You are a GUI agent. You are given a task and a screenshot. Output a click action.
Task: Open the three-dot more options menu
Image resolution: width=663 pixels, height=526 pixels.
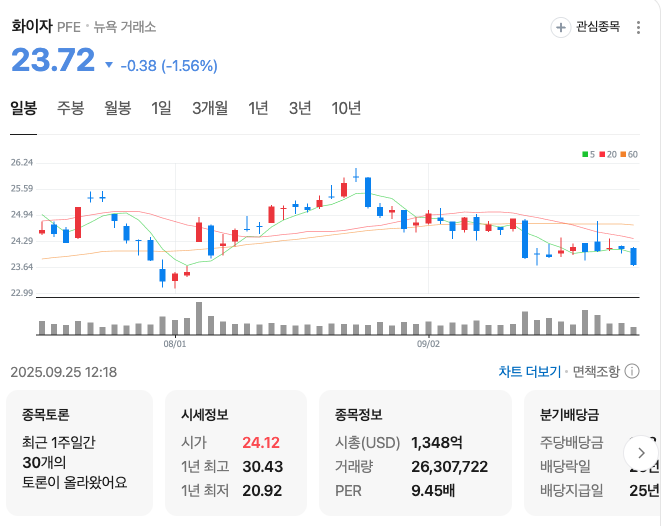(x=638, y=27)
